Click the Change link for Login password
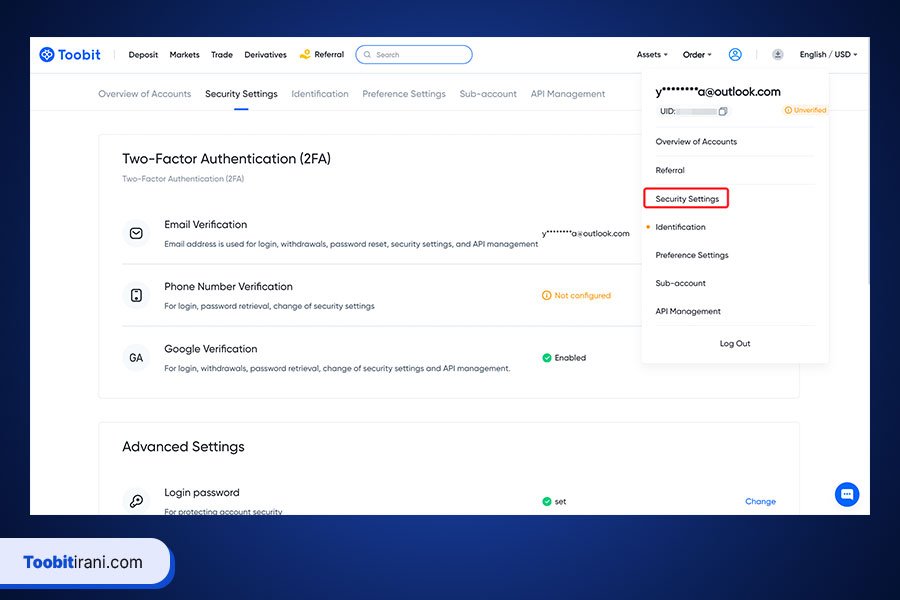 pyautogui.click(x=760, y=501)
